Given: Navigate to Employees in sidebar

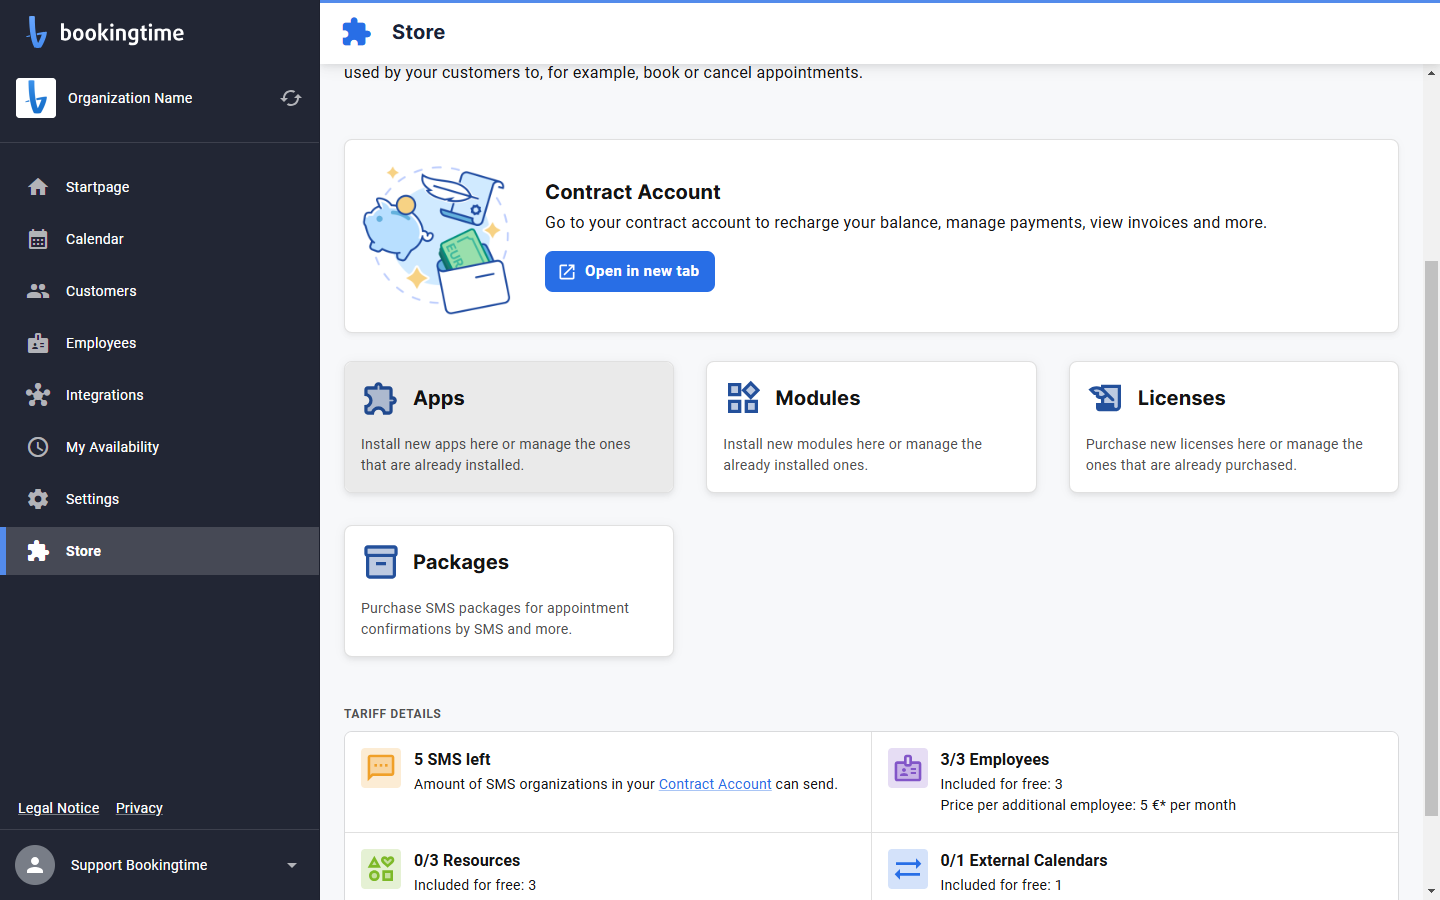Looking at the screenshot, I should pyautogui.click(x=160, y=343).
